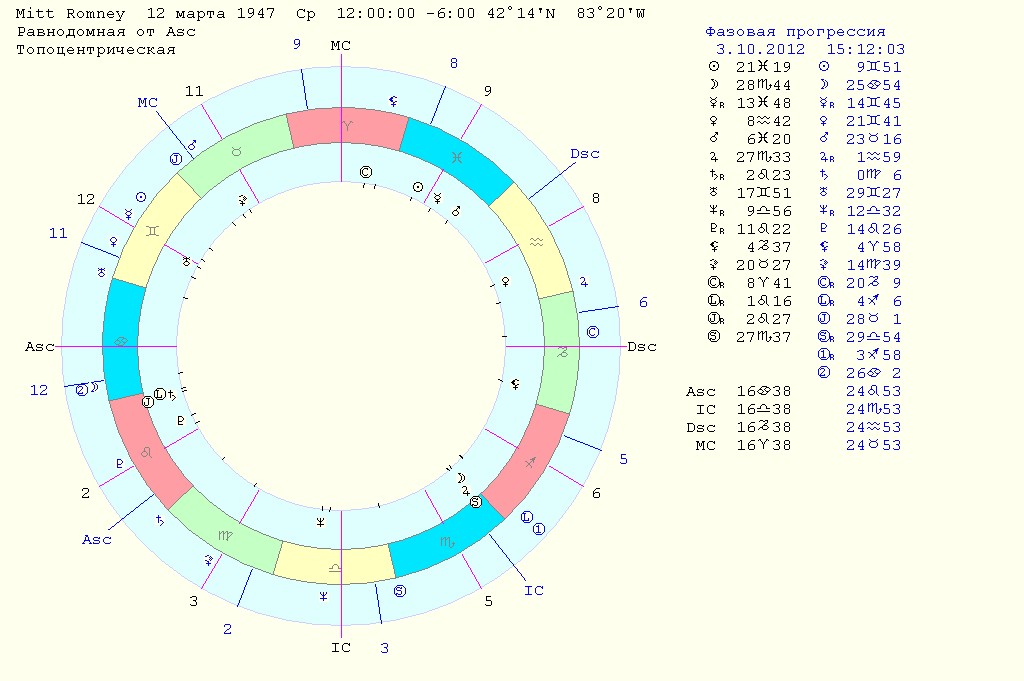Image resolution: width=1024 pixels, height=681 pixels.
Task: Click the house system label "Равнодомная от Asc"
Action: [x=106, y=31]
